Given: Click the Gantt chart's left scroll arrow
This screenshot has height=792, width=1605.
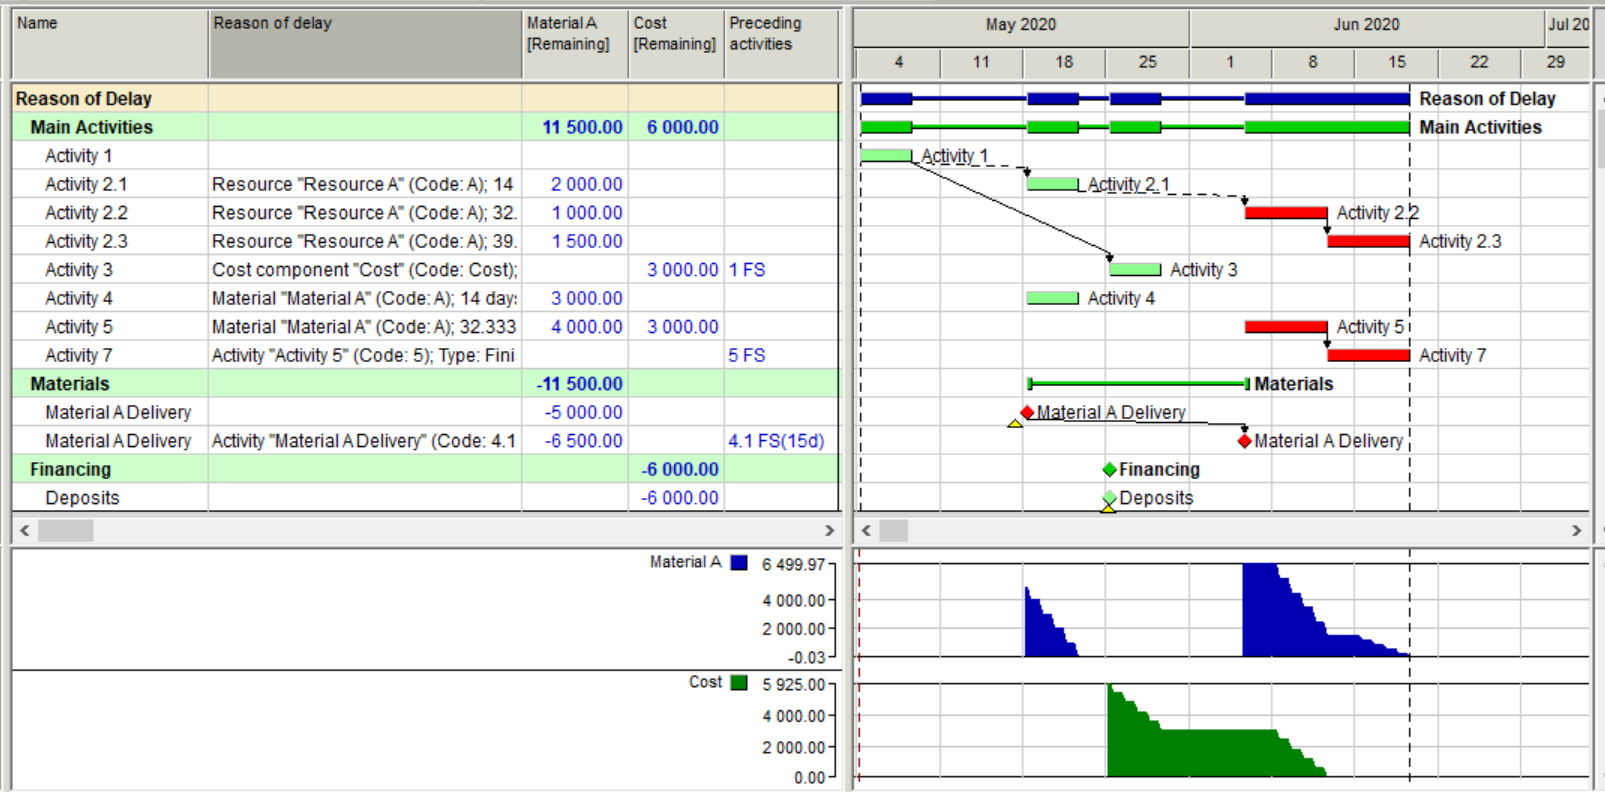Looking at the screenshot, I should coord(866,531).
